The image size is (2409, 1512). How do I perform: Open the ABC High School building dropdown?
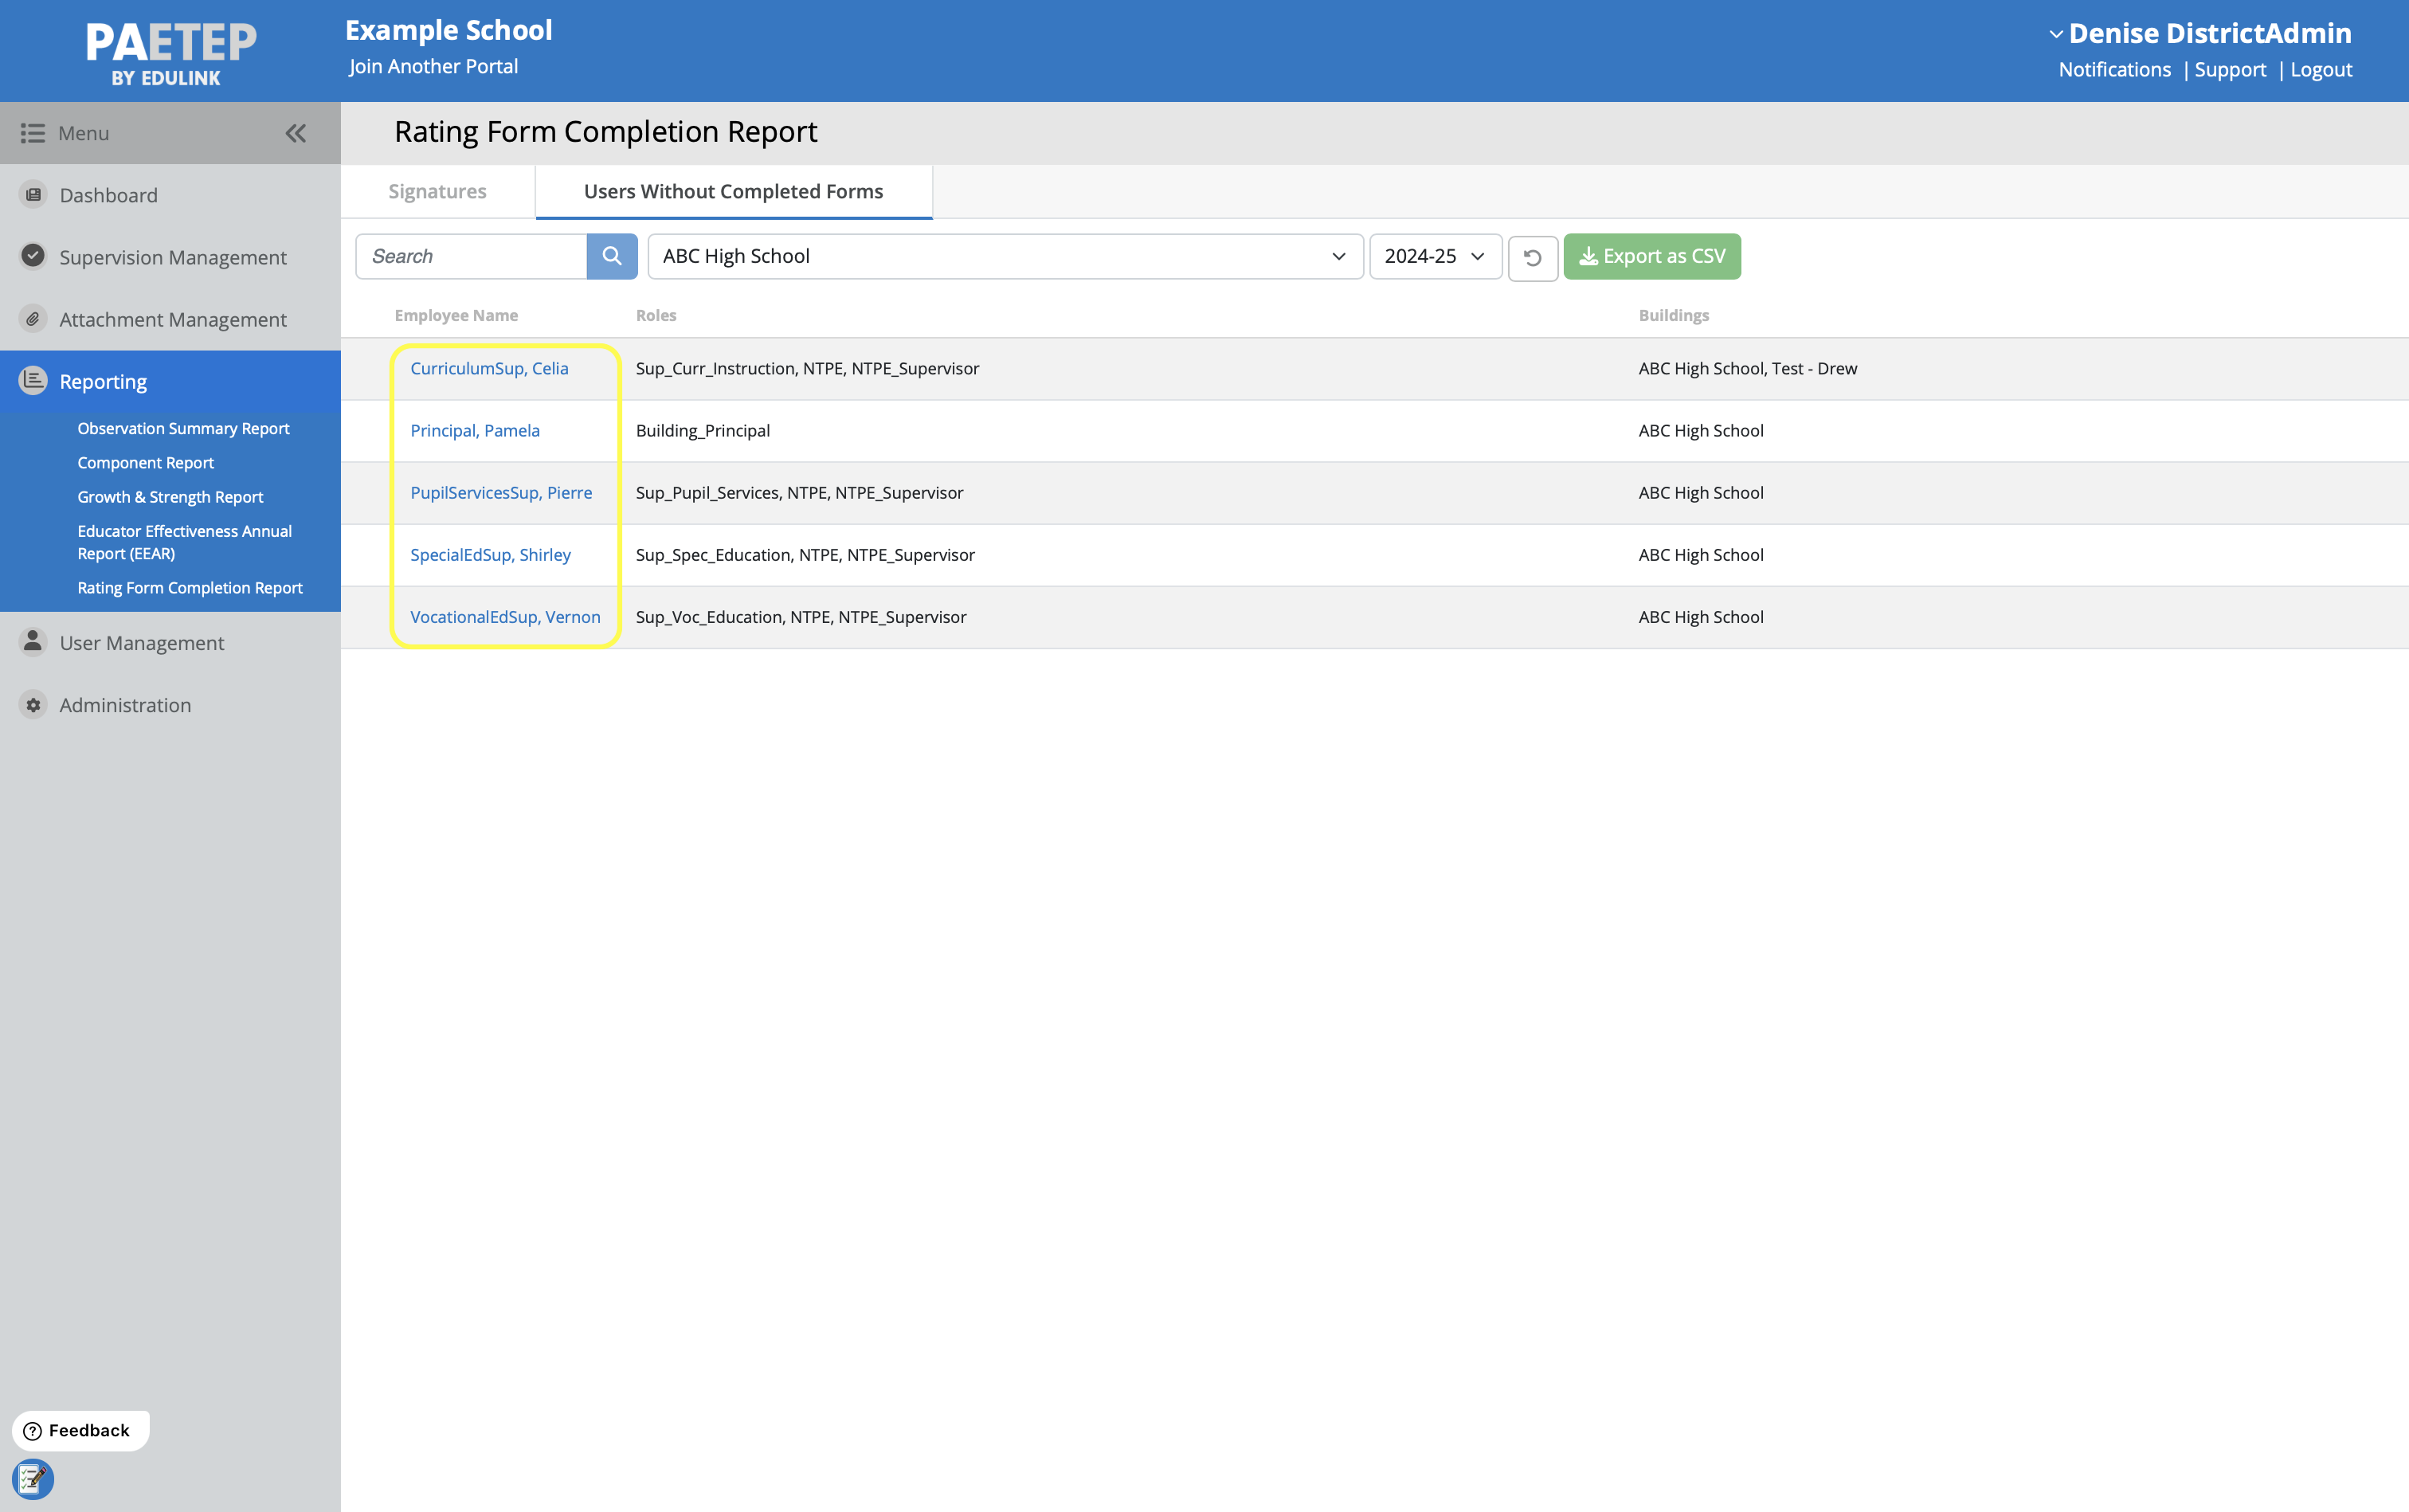pos(1004,256)
